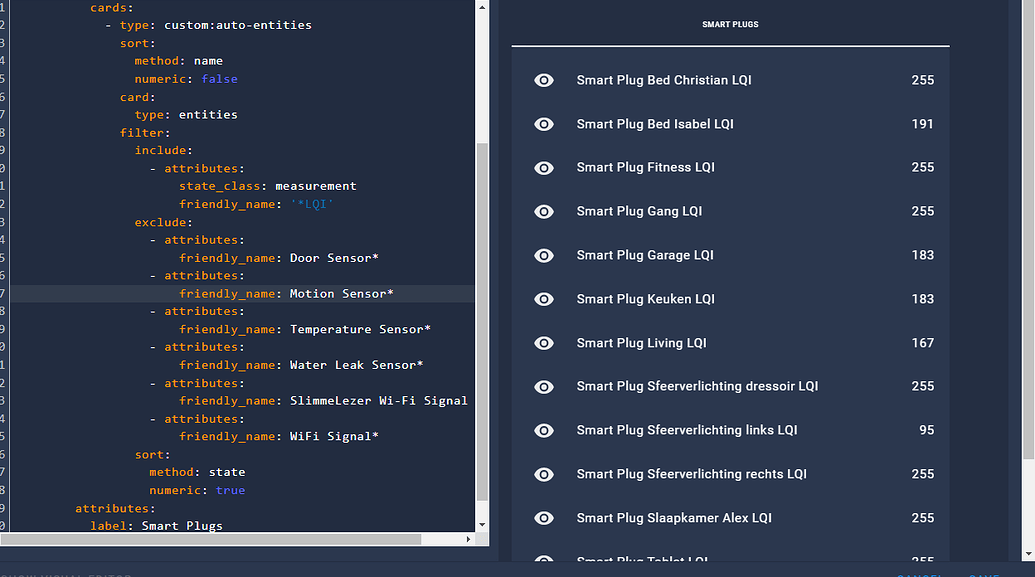Click the CANCEL button
The height and width of the screenshot is (577, 1035).
pyautogui.click(x=921, y=574)
